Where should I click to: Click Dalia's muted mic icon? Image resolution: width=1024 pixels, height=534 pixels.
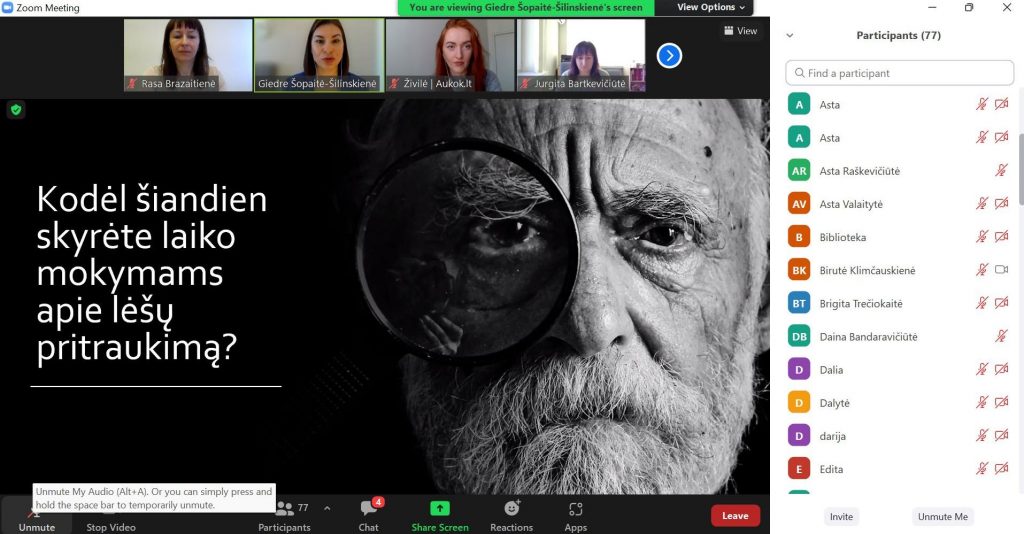[x=982, y=369]
